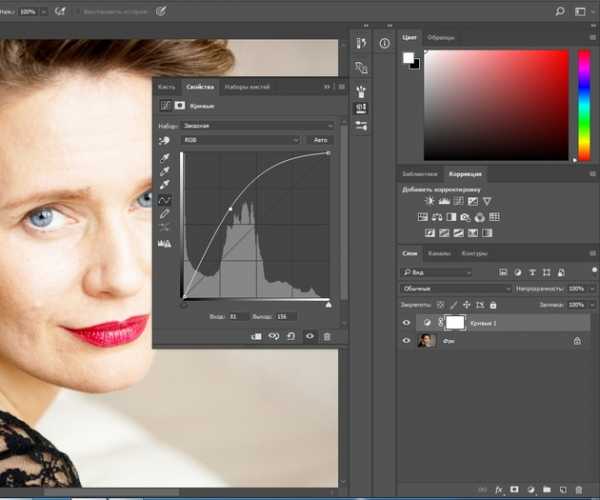Add a Posterize adjustment
The width and height of the screenshot is (600, 500).
click(x=444, y=233)
